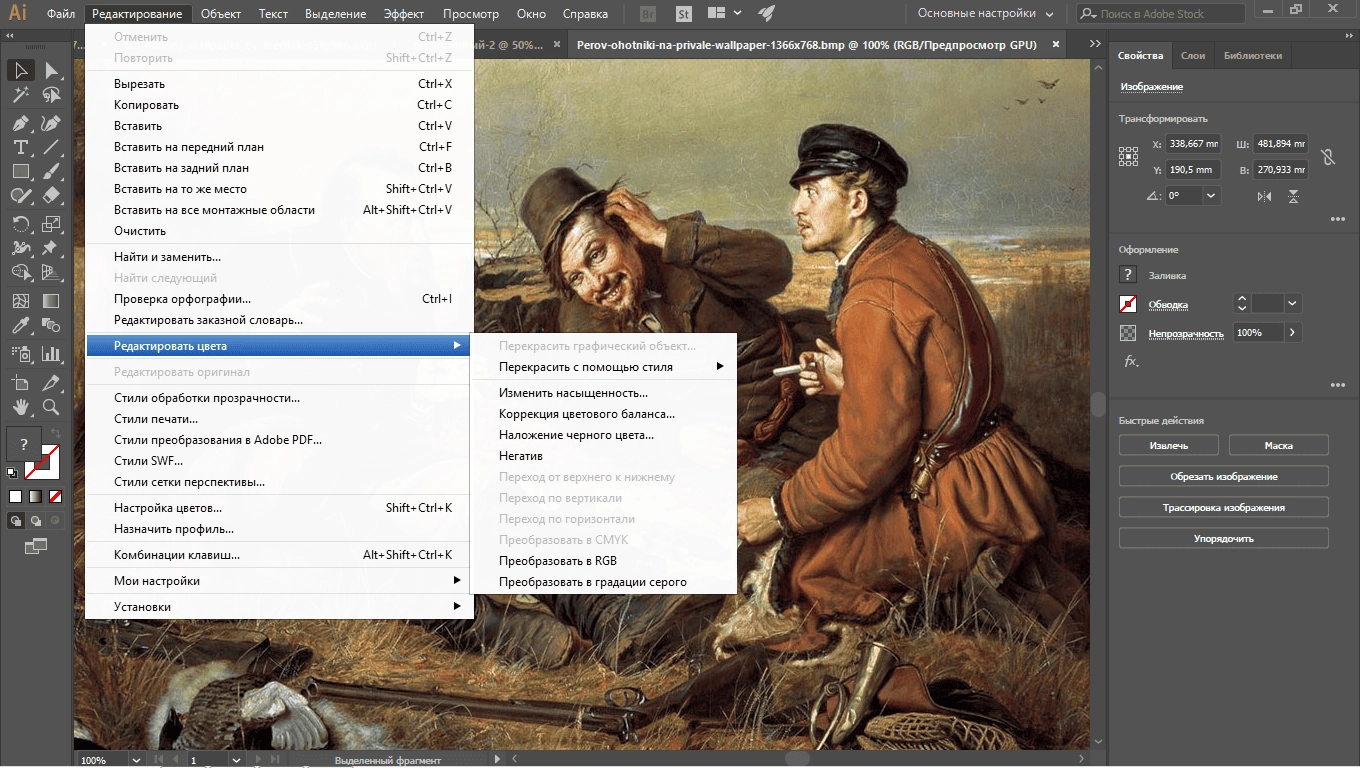
Task: Expand the rotation angle dropdown
Action: (x=1212, y=196)
